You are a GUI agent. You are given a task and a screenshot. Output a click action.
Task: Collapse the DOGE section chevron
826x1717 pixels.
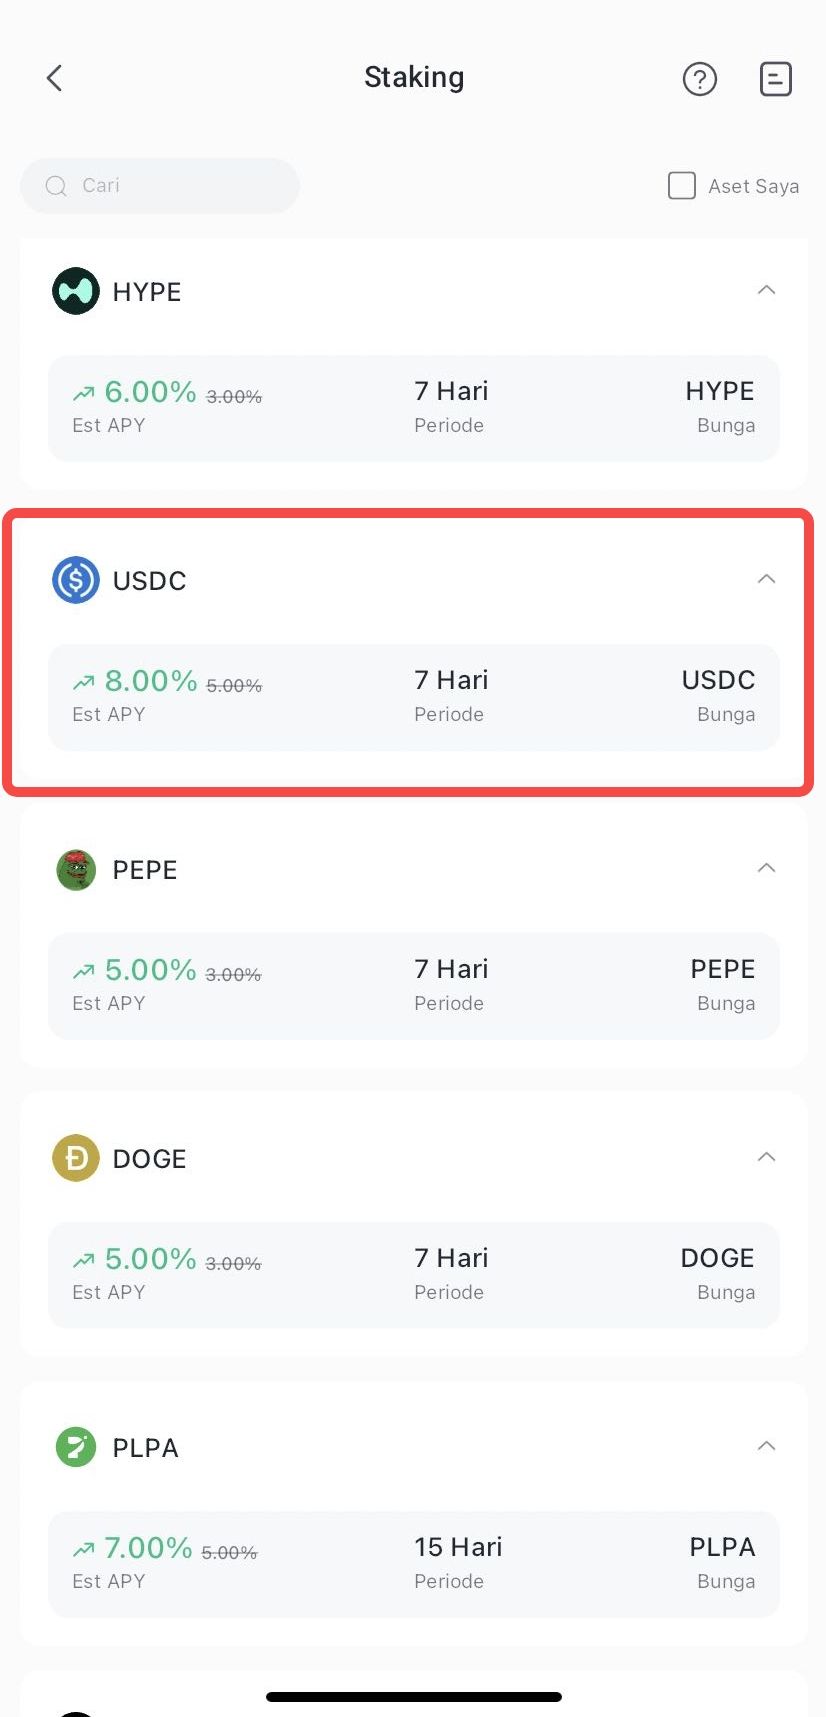point(766,1157)
